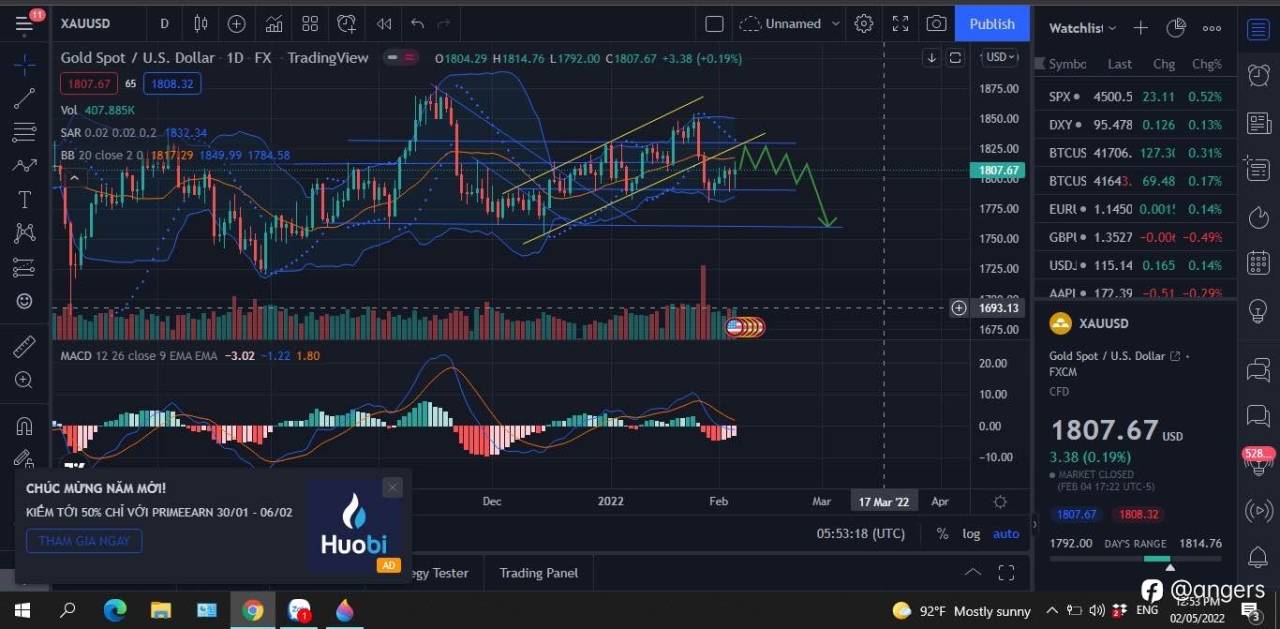Screen dimensions: 1280x629
Task: Toggle the chart maximize pane button
Action: click(x=956, y=58)
